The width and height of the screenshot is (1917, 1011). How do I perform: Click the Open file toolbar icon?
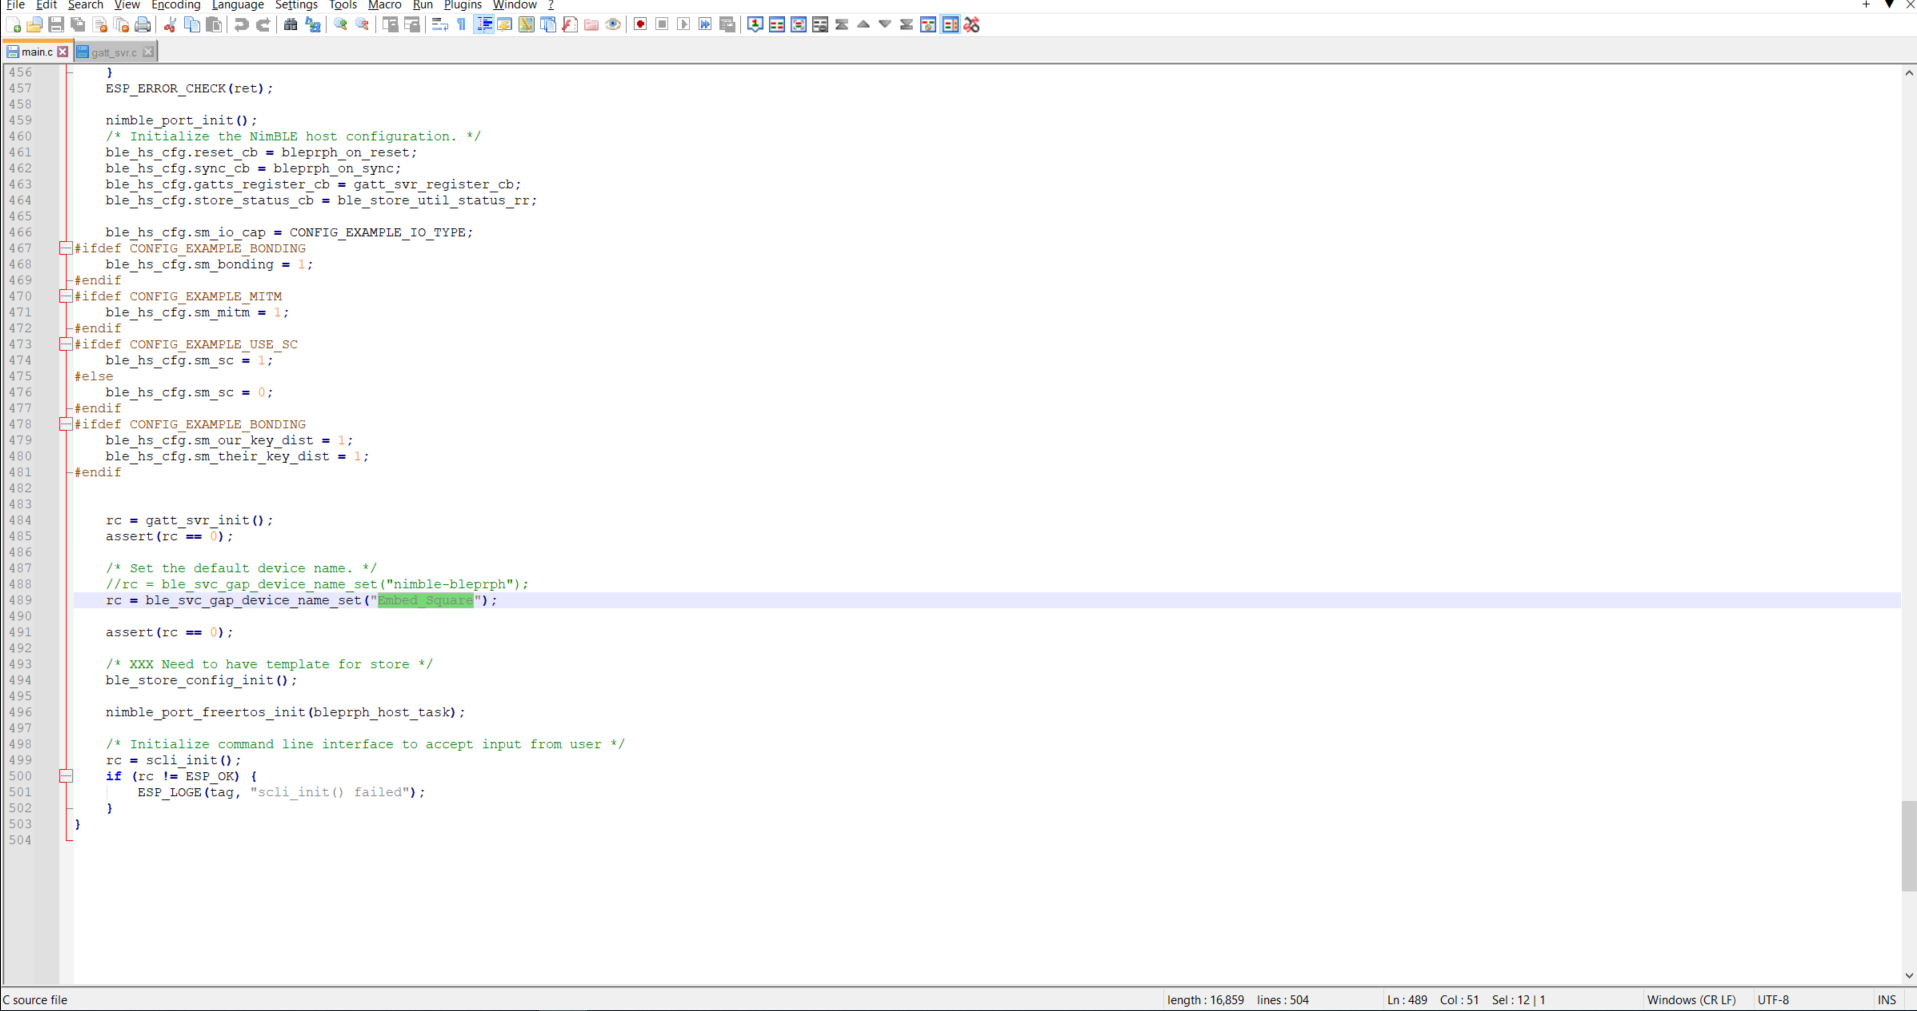(35, 25)
